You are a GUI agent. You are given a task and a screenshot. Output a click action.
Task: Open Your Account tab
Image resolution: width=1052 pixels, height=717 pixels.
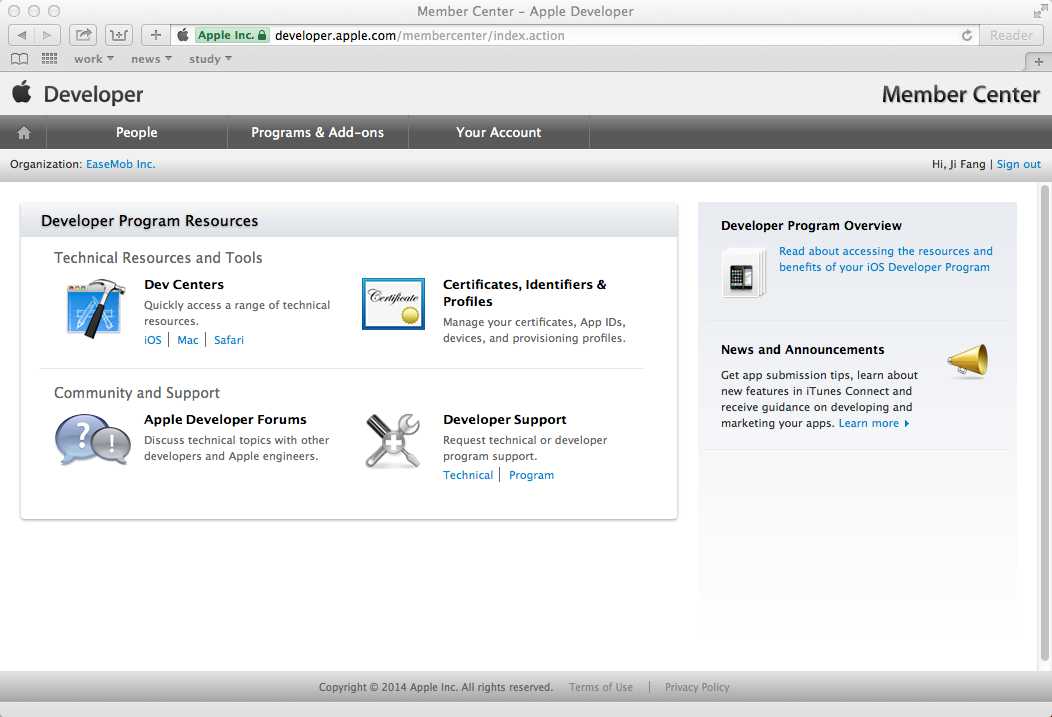498,132
